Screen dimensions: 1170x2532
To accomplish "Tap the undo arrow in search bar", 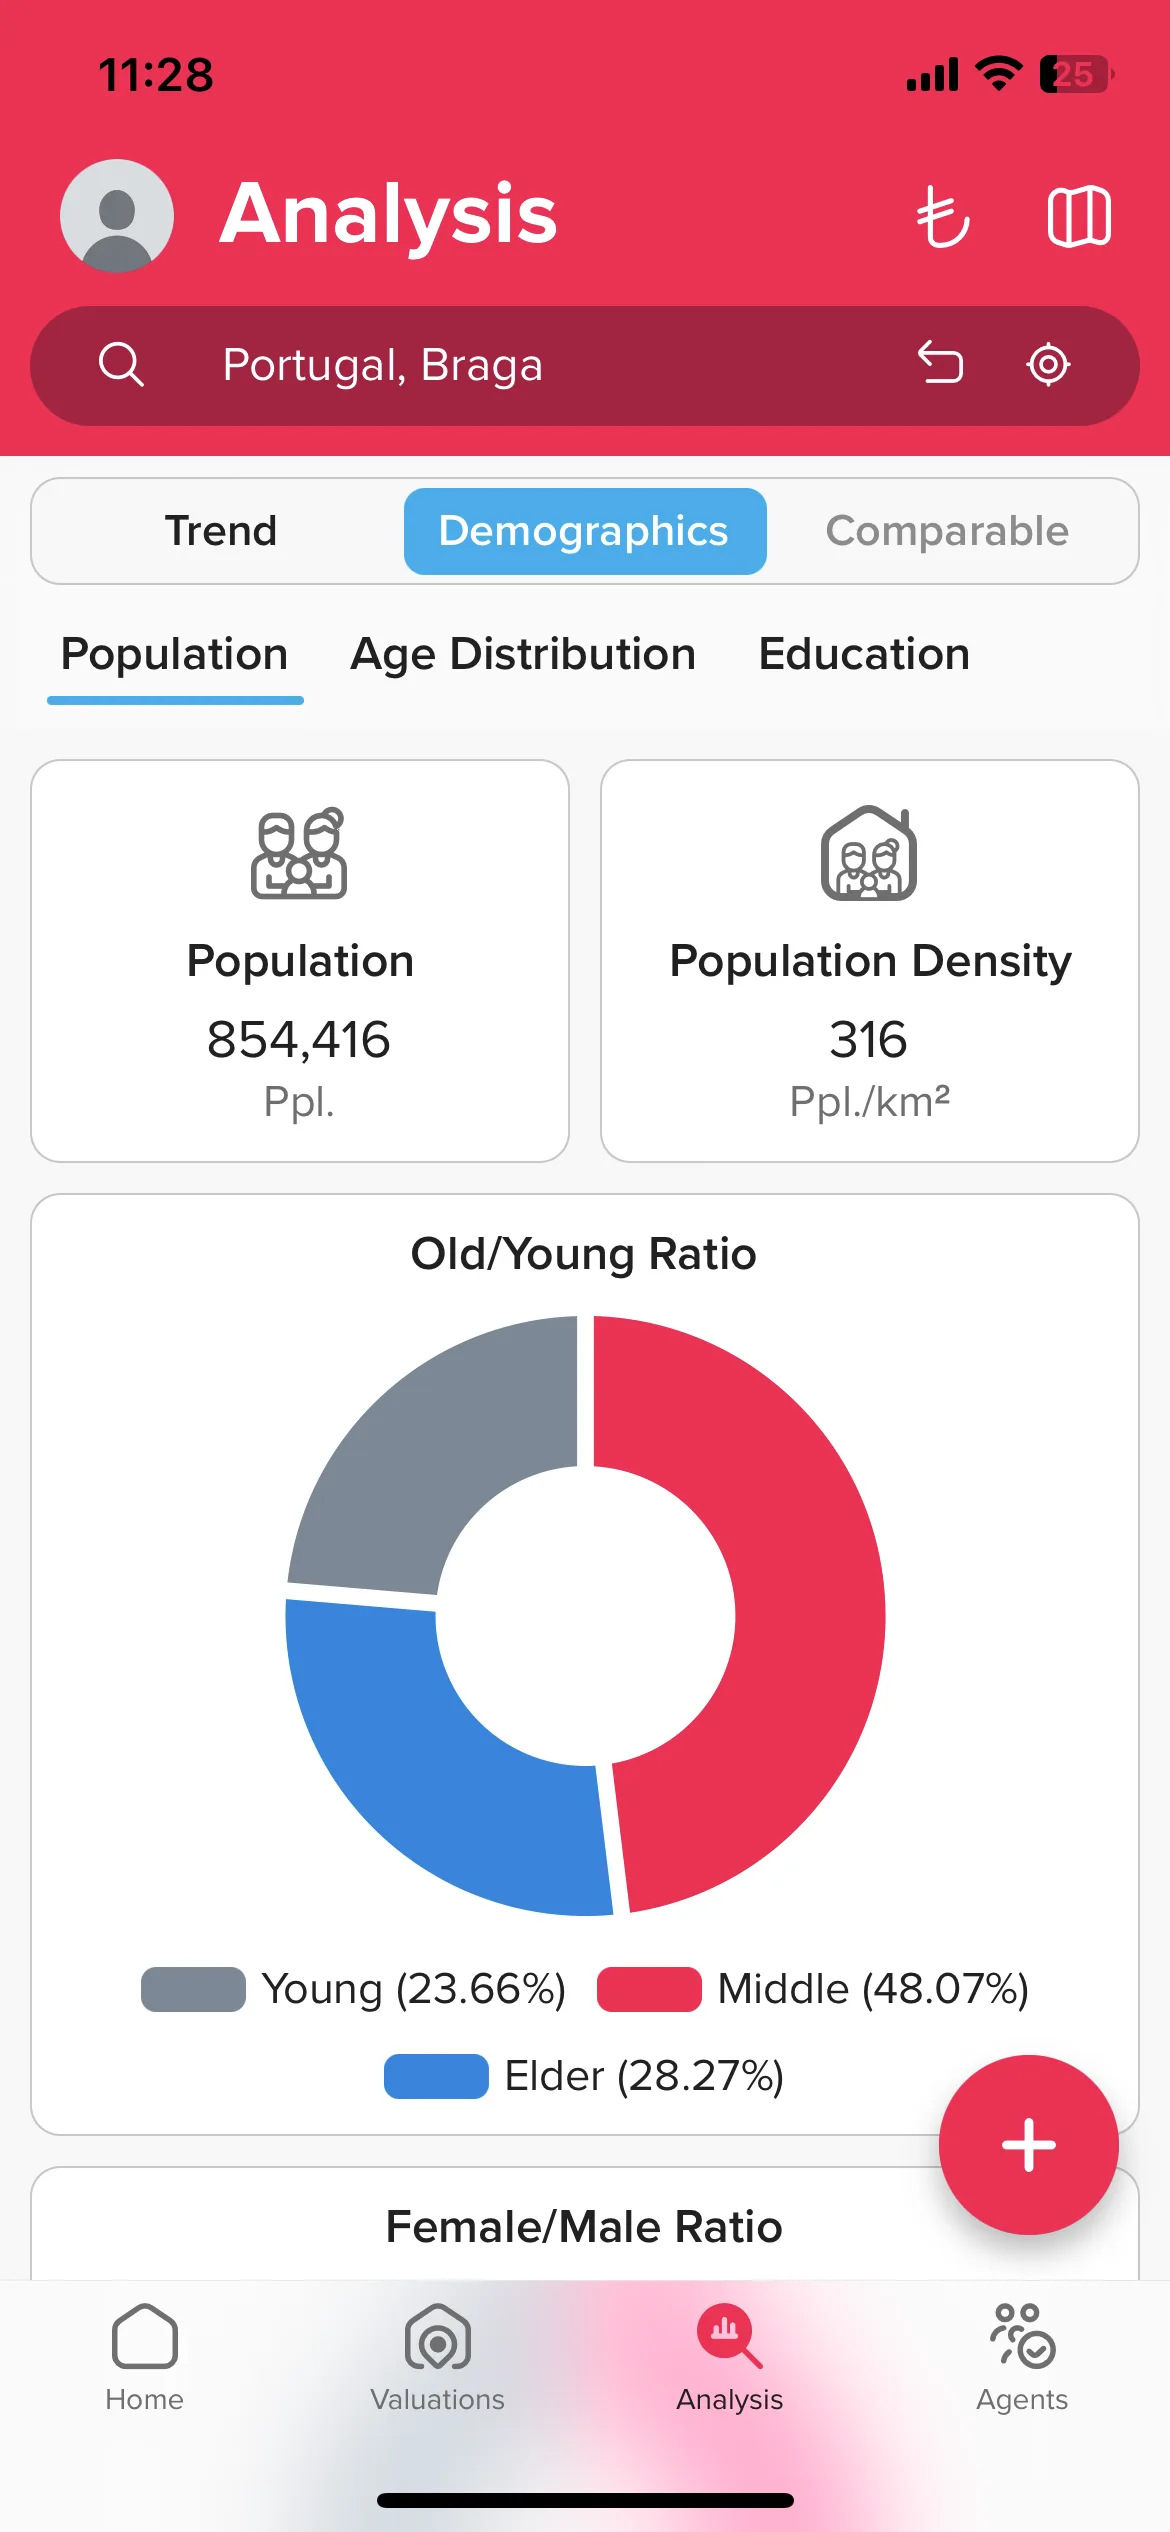I will (x=940, y=363).
